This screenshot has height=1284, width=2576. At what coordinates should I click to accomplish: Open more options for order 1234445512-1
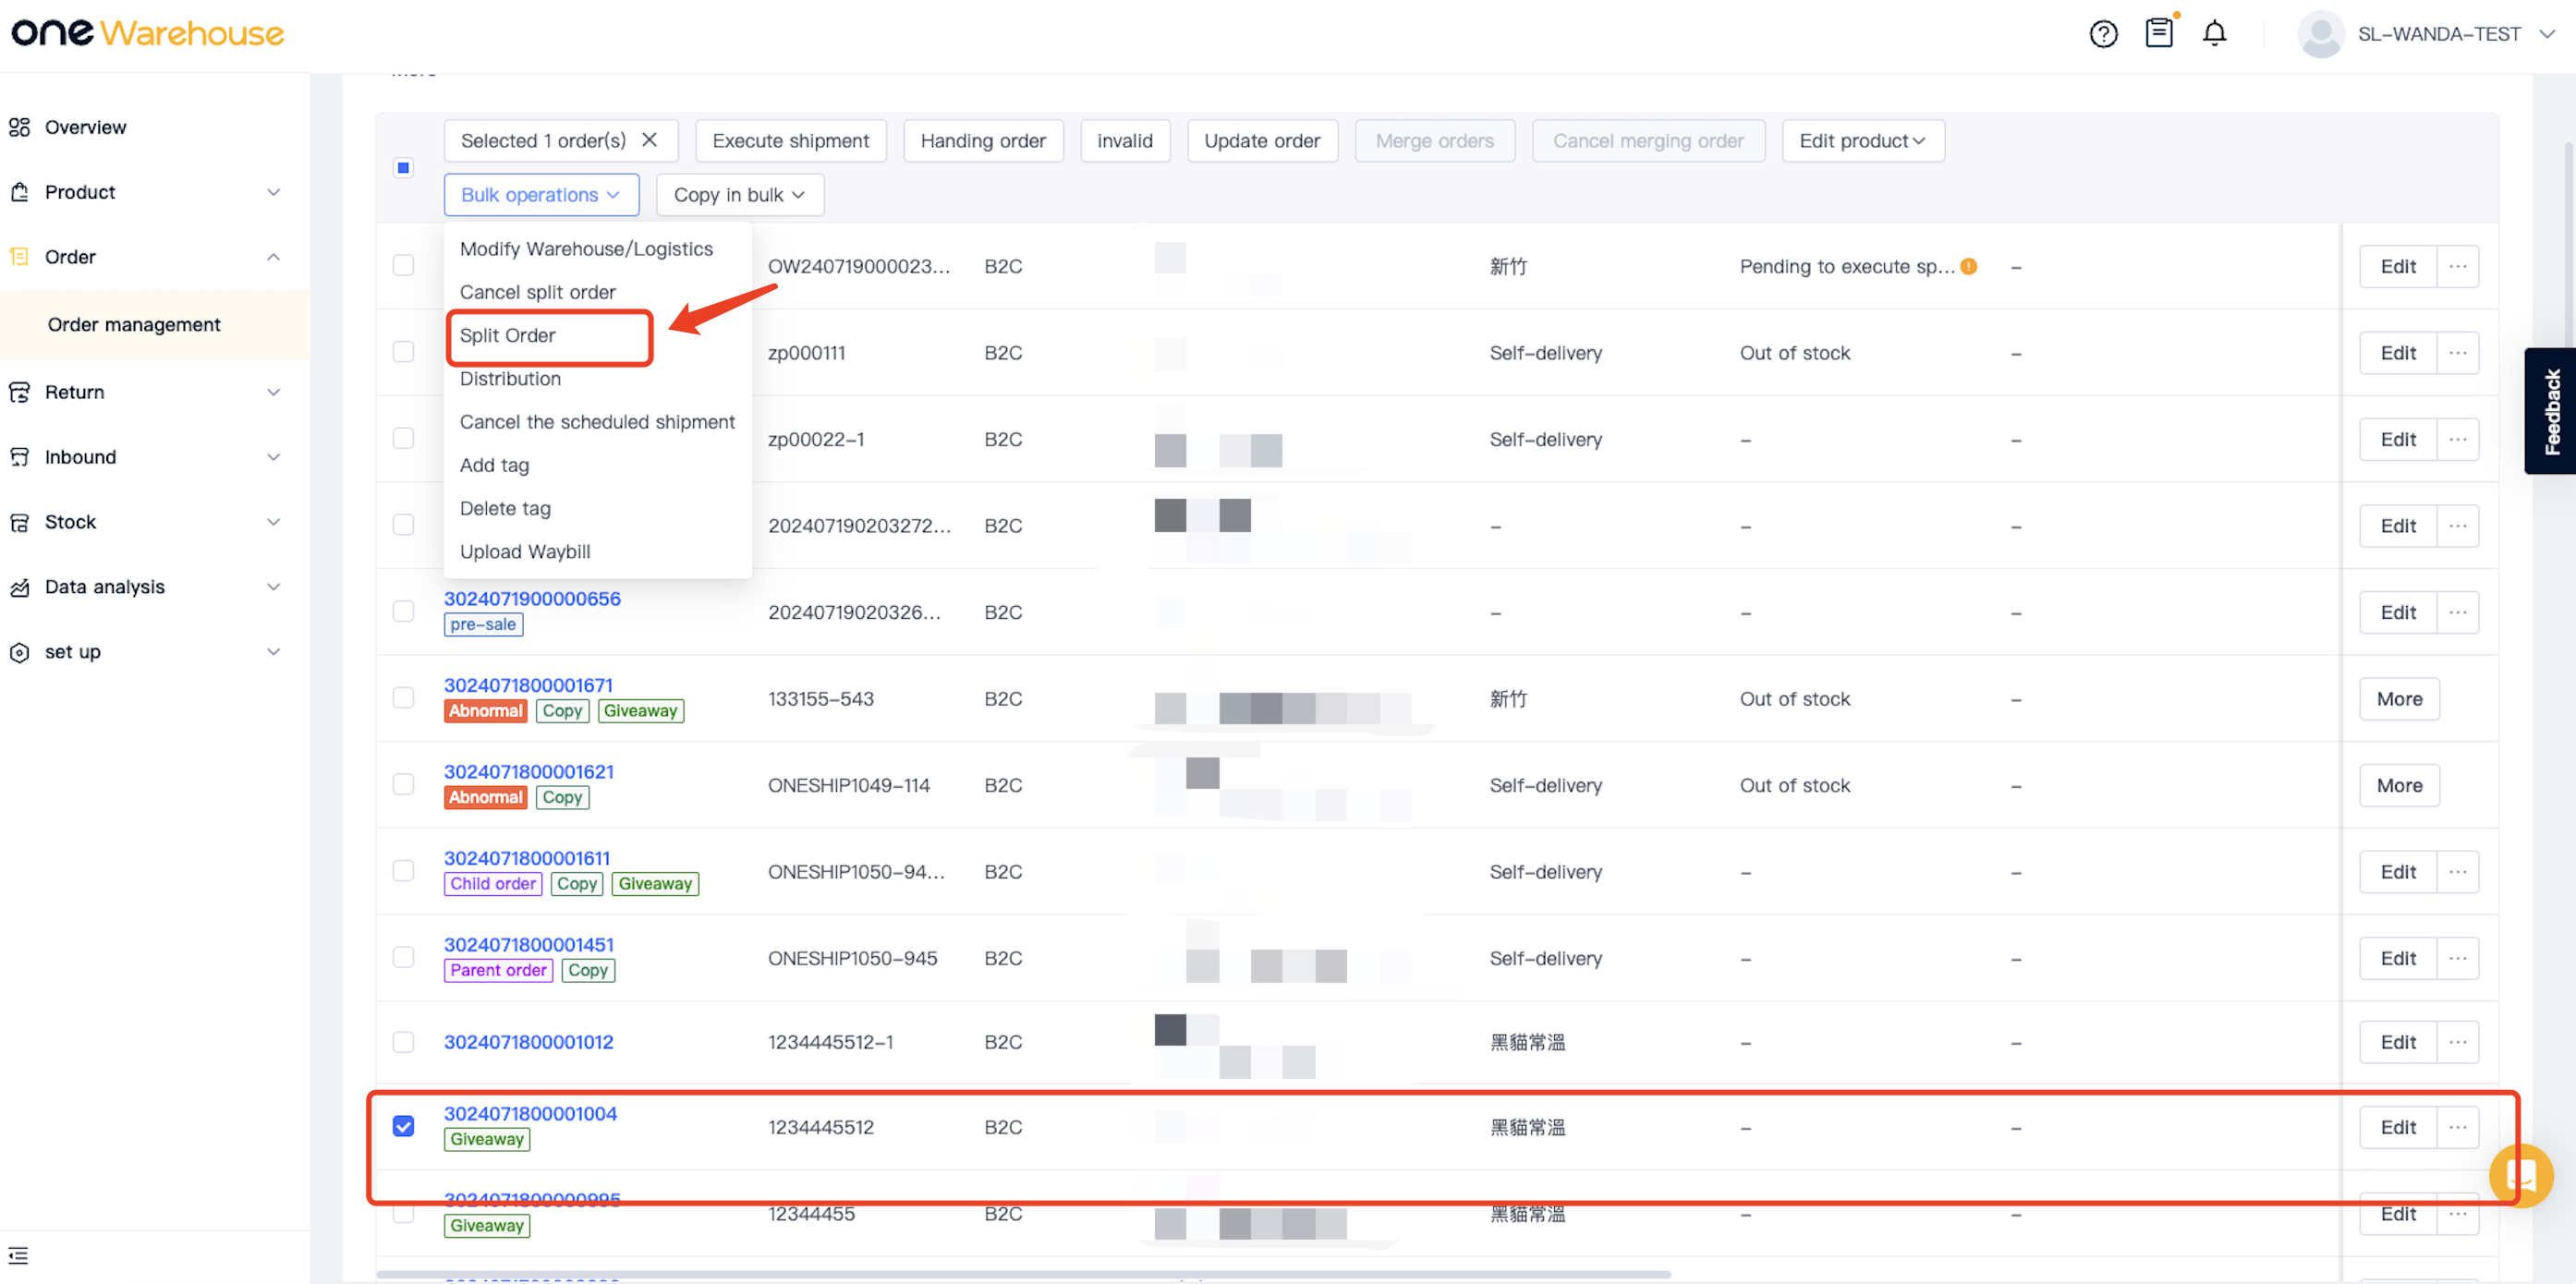[x=2457, y=1043]
